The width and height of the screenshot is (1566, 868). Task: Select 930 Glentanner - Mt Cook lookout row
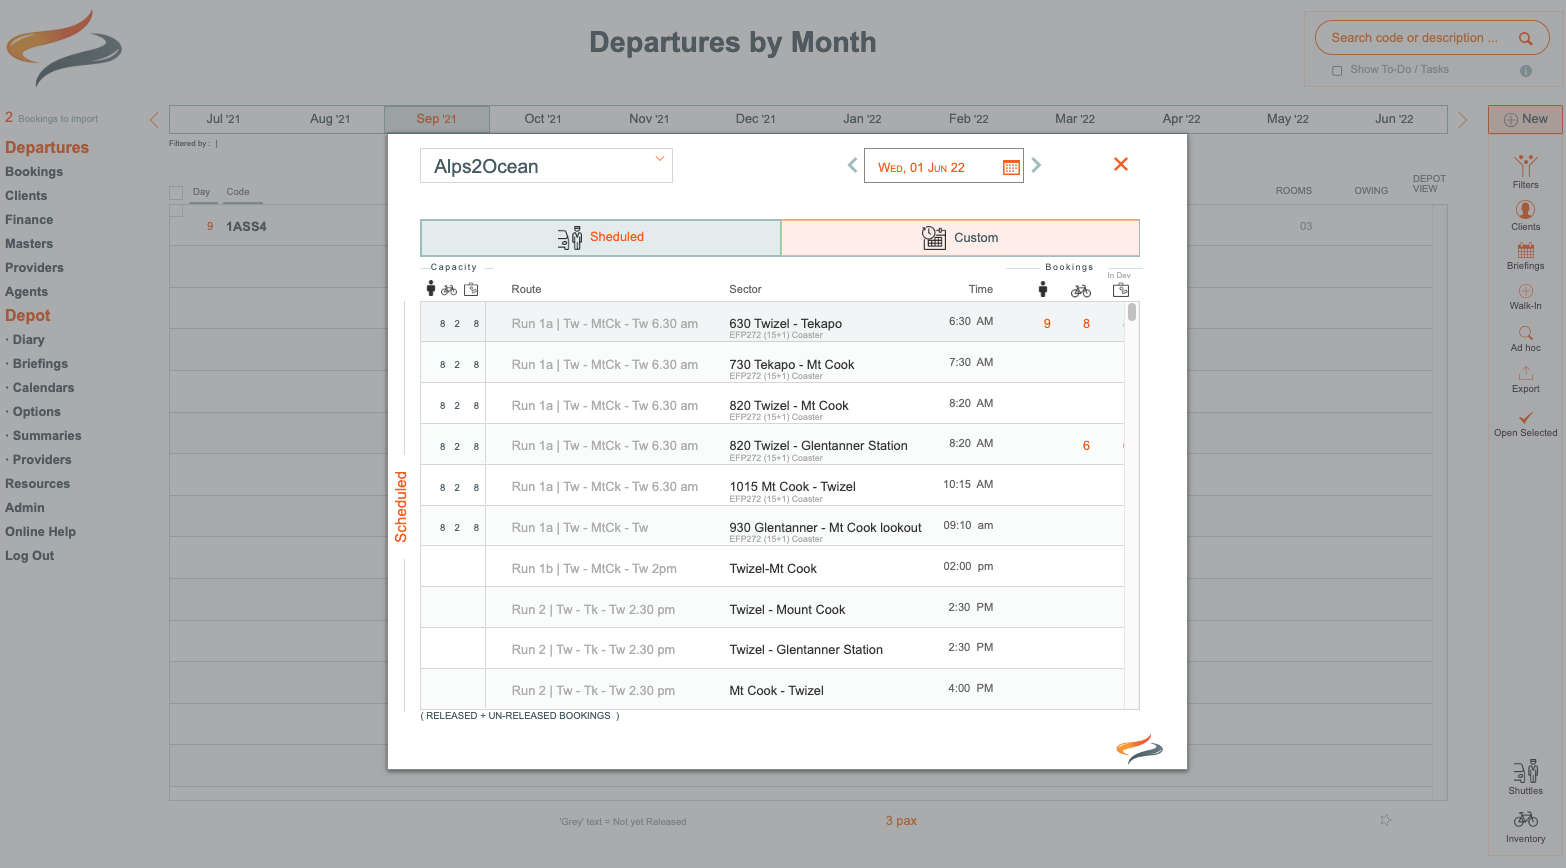[x=772, y=526]
